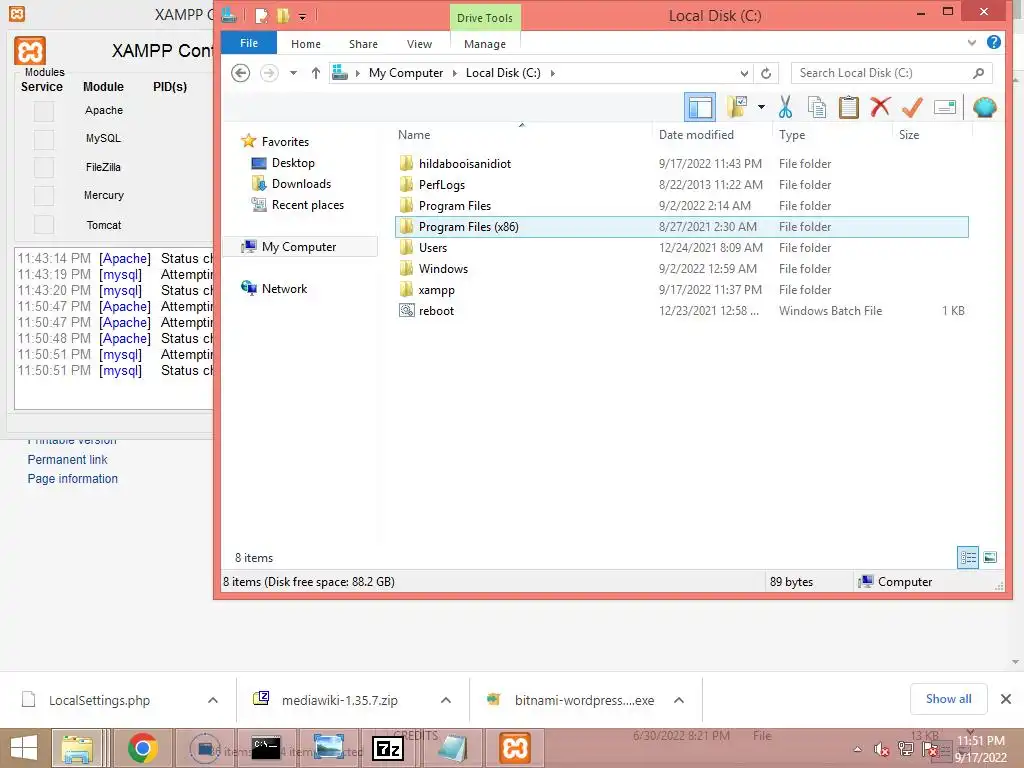Screen dimensions: 1024x768
Task: Close the Chrome downloads bar
Action: (x=1006, y=699)
